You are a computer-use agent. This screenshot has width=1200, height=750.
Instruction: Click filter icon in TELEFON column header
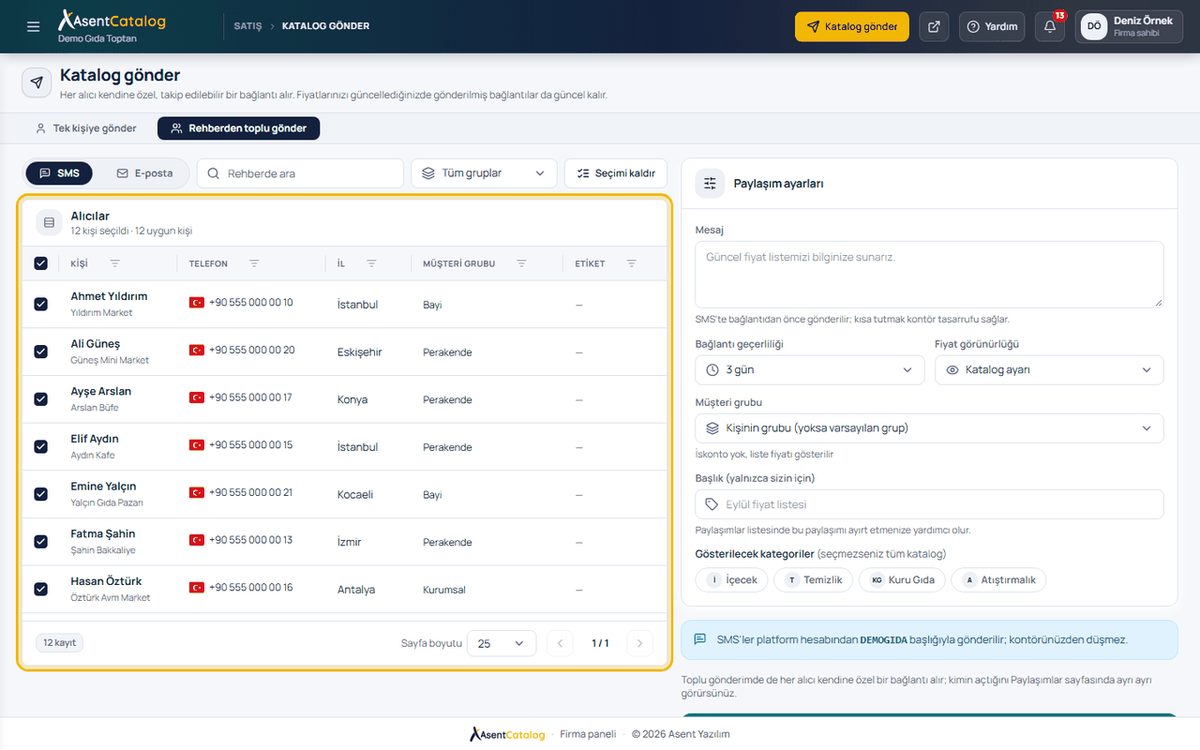(x=254, y=264)
